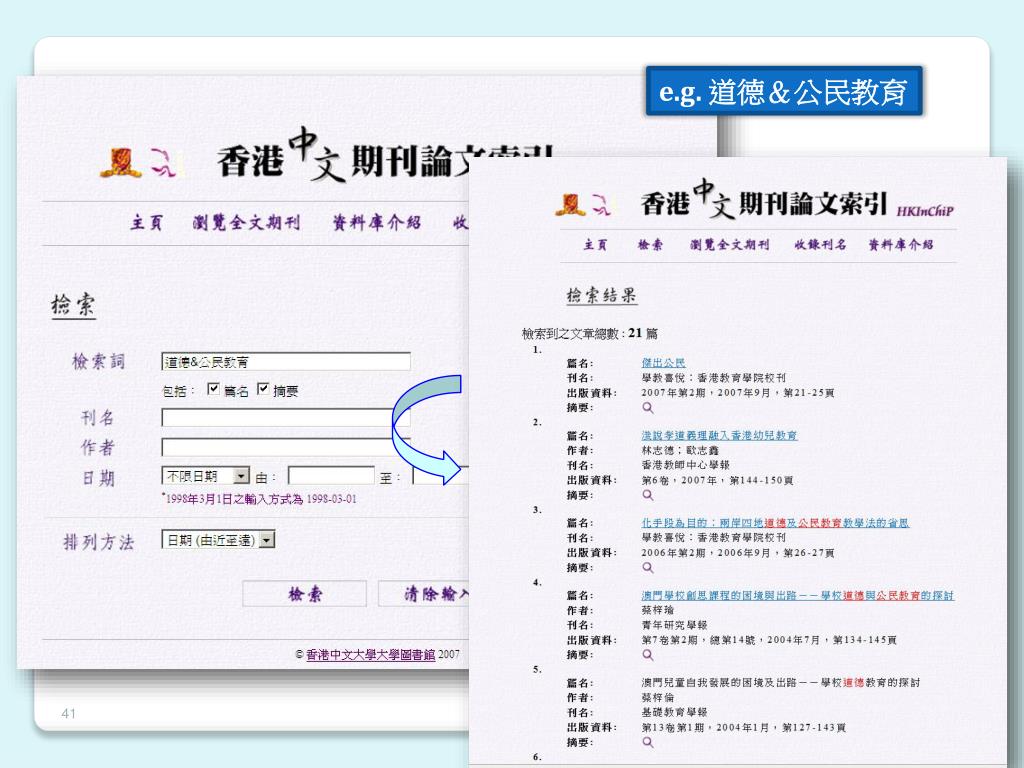Viewport: 1024px width, 768px height.
Task: Open the article link 傑出公民
Action: pos(664,362)
